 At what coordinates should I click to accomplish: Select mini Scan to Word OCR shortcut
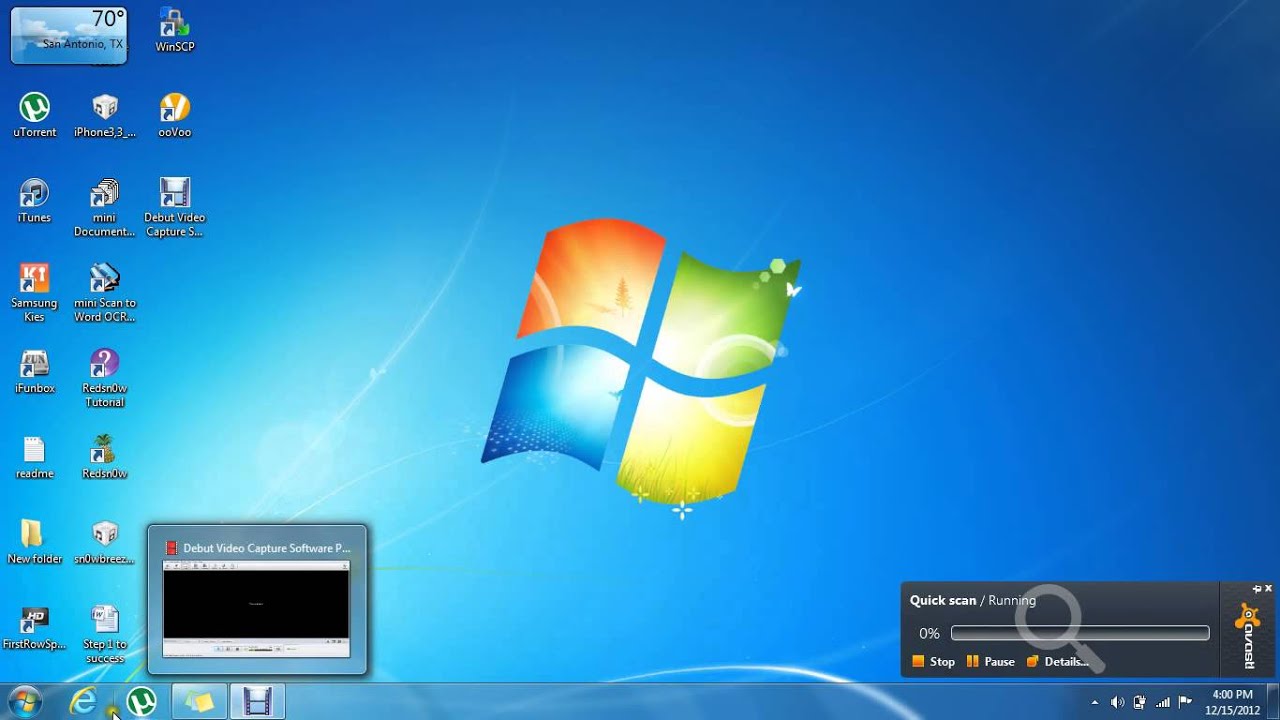tap(104, 293)
